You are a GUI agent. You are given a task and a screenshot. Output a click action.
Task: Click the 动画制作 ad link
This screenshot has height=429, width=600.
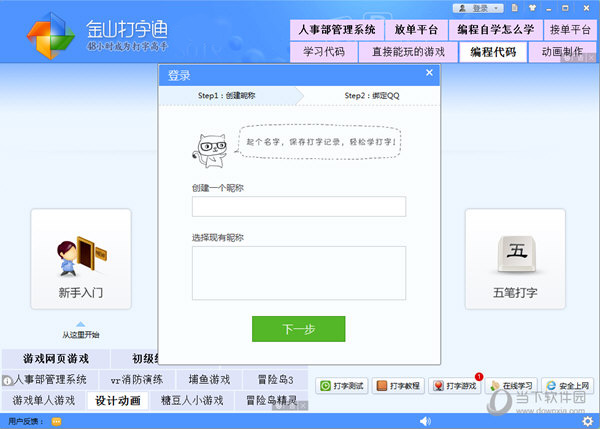pos(562,52)
